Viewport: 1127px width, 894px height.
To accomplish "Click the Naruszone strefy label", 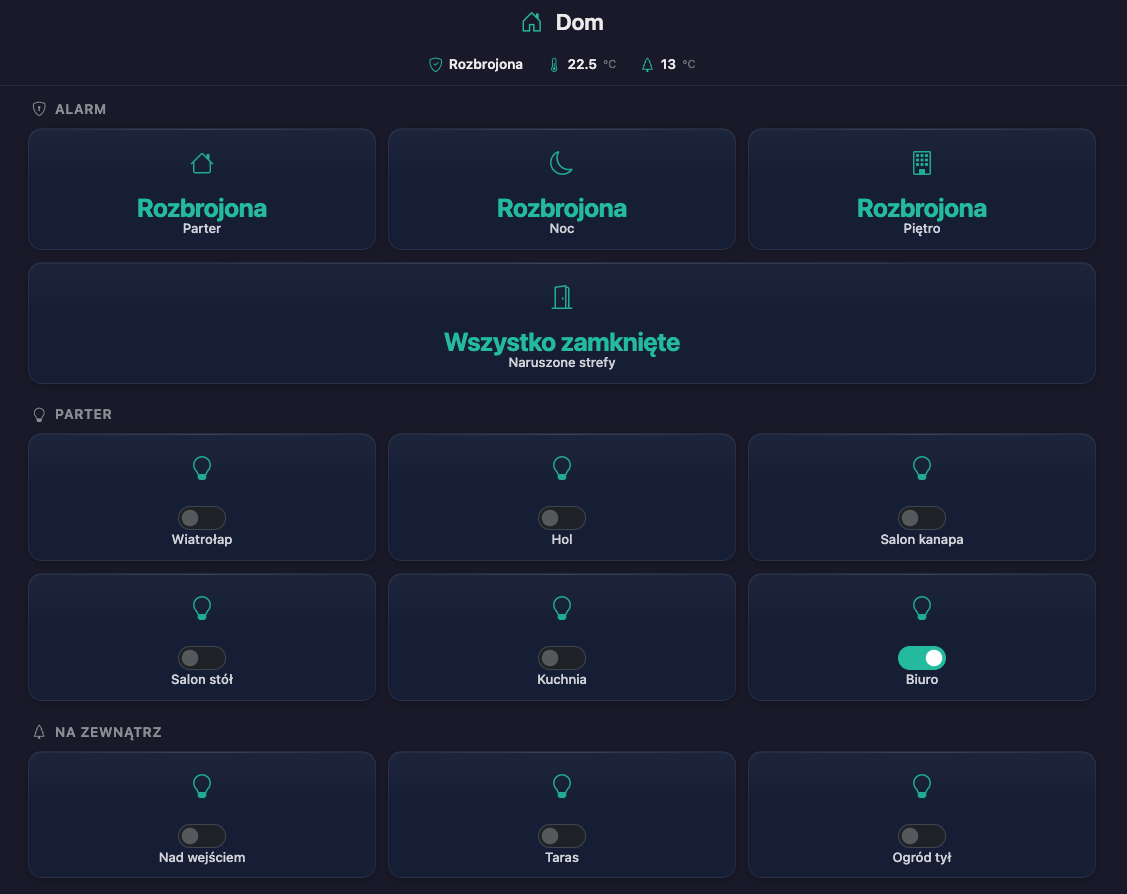I will pyautogui.click(x=561, y=363).
